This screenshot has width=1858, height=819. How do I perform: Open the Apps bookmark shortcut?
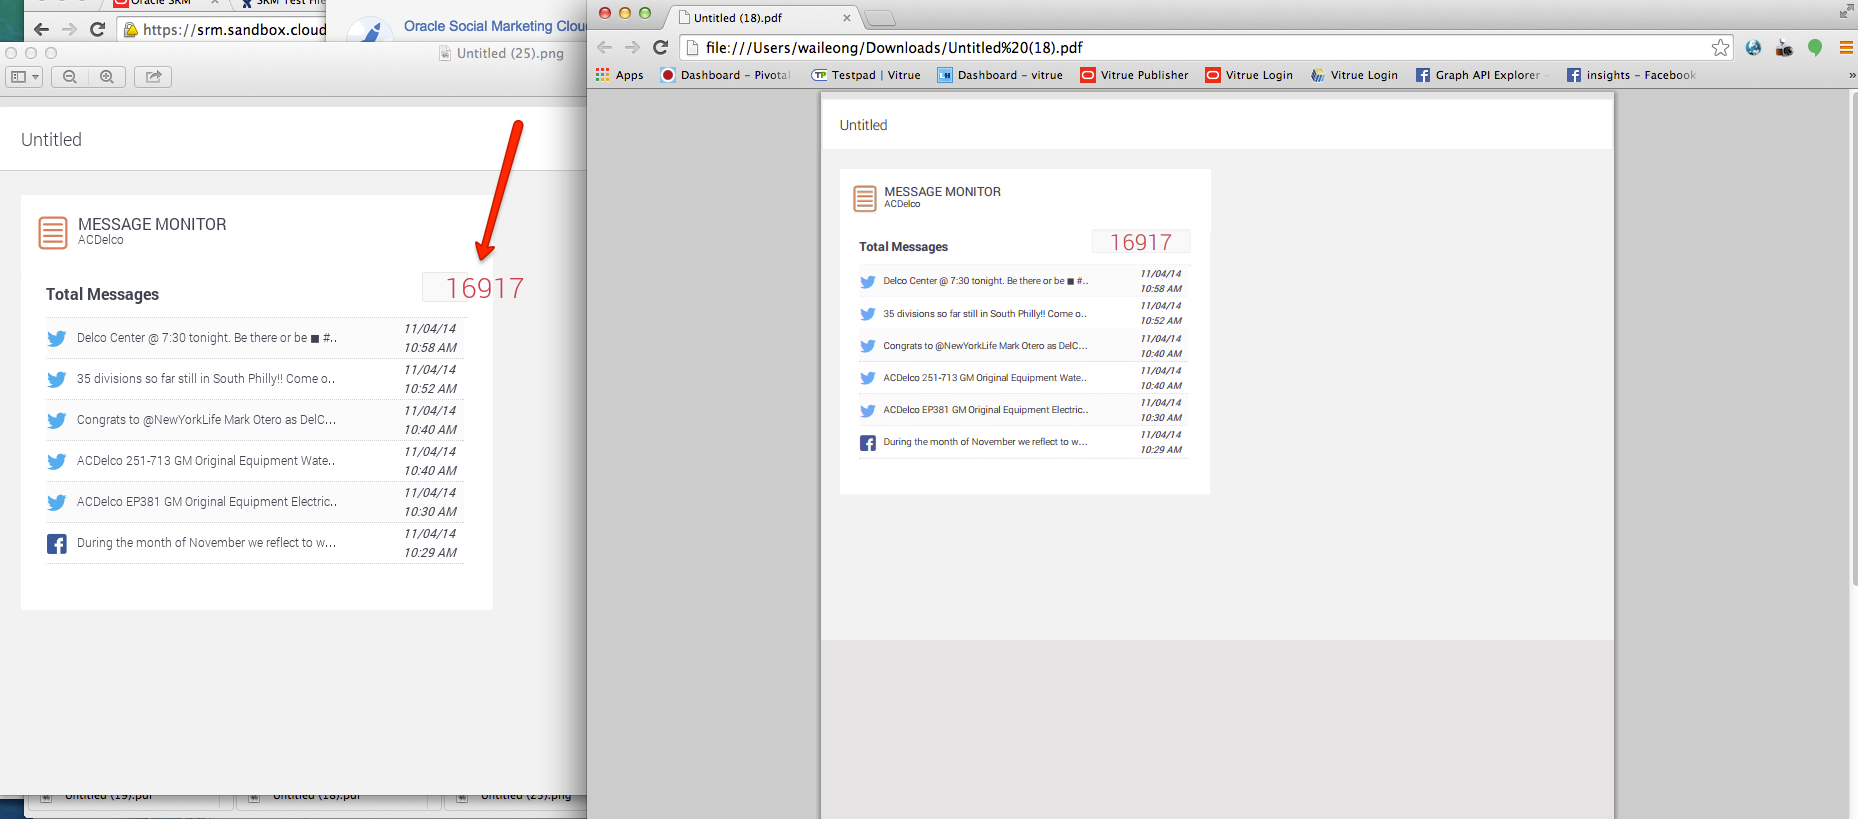[620, 75]
